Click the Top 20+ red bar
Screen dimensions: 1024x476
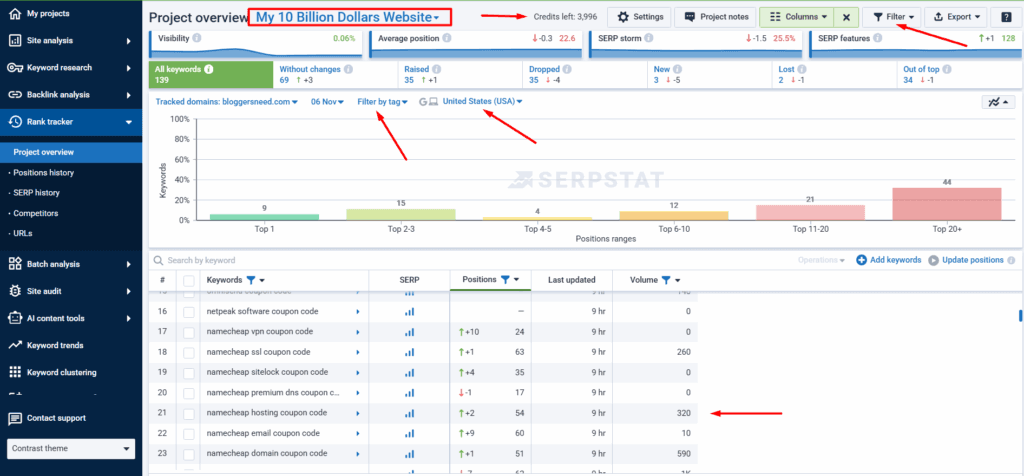coord(946,204)
